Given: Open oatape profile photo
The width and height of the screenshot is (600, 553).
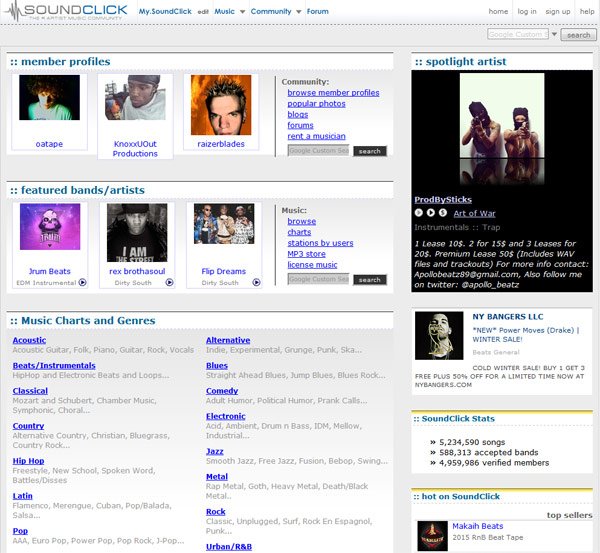Looking at the screenshot, I should (49, 97).
